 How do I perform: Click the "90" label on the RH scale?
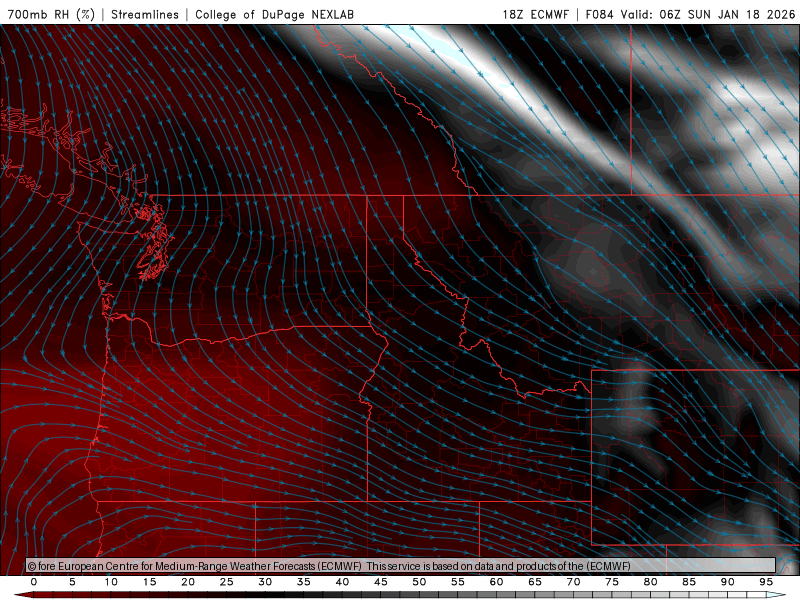tap(727, 582)
